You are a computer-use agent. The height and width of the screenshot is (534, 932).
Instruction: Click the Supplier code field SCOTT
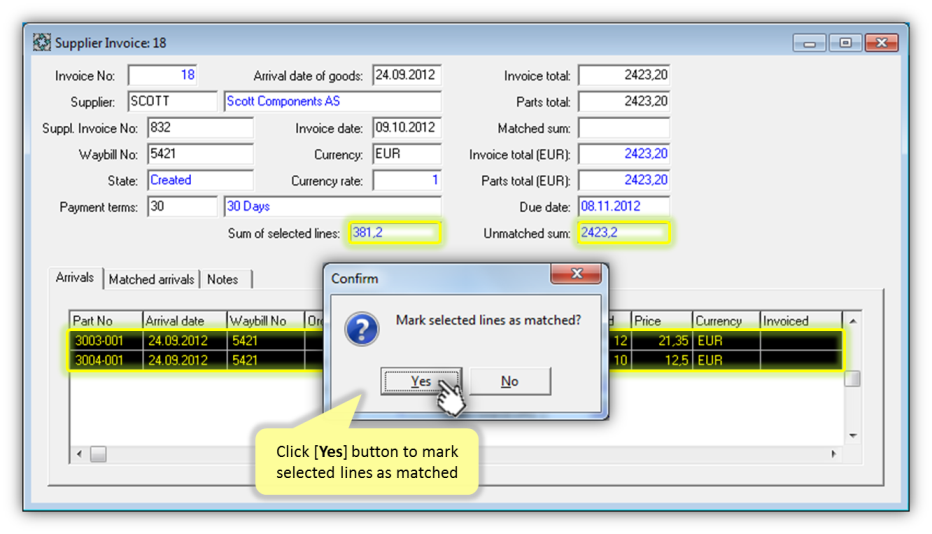click(x=171, y=102)
